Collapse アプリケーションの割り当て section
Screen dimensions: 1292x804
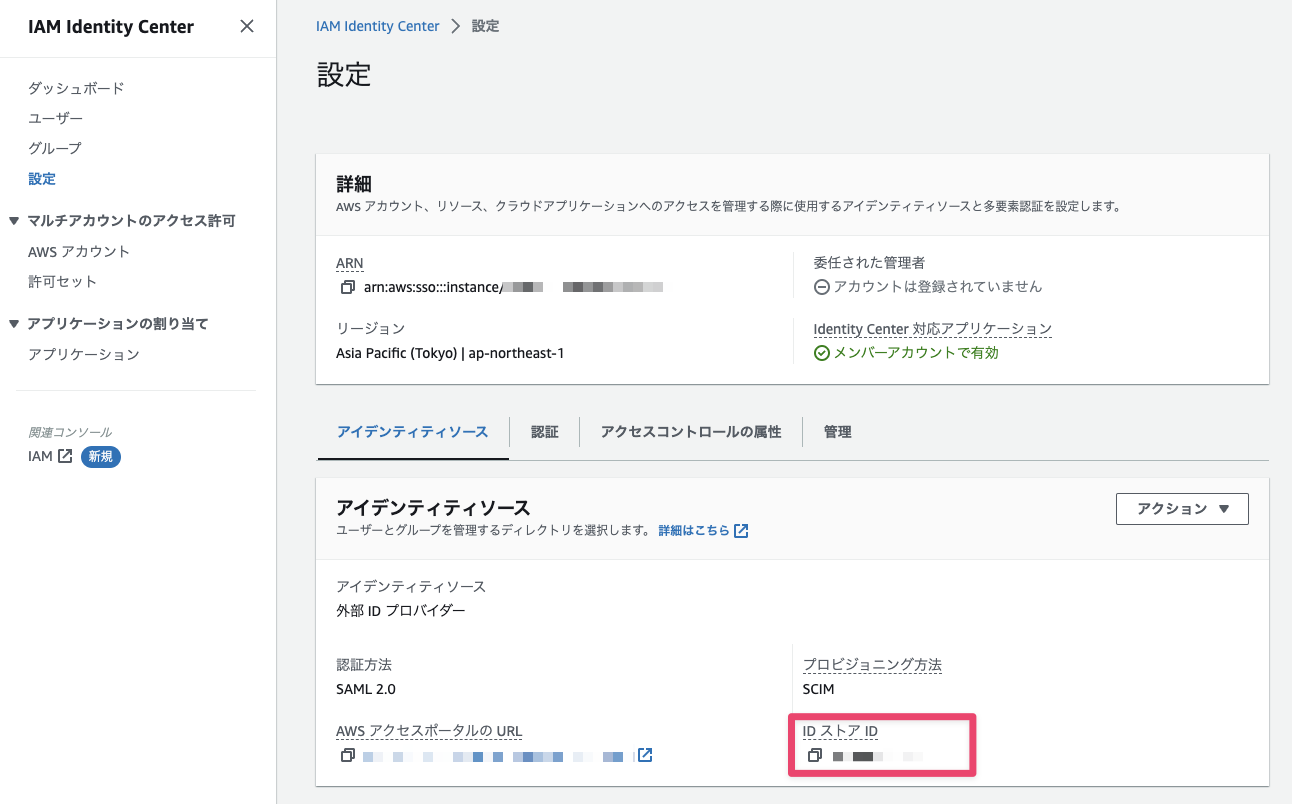pyautogui.click(x=13, y=324)
